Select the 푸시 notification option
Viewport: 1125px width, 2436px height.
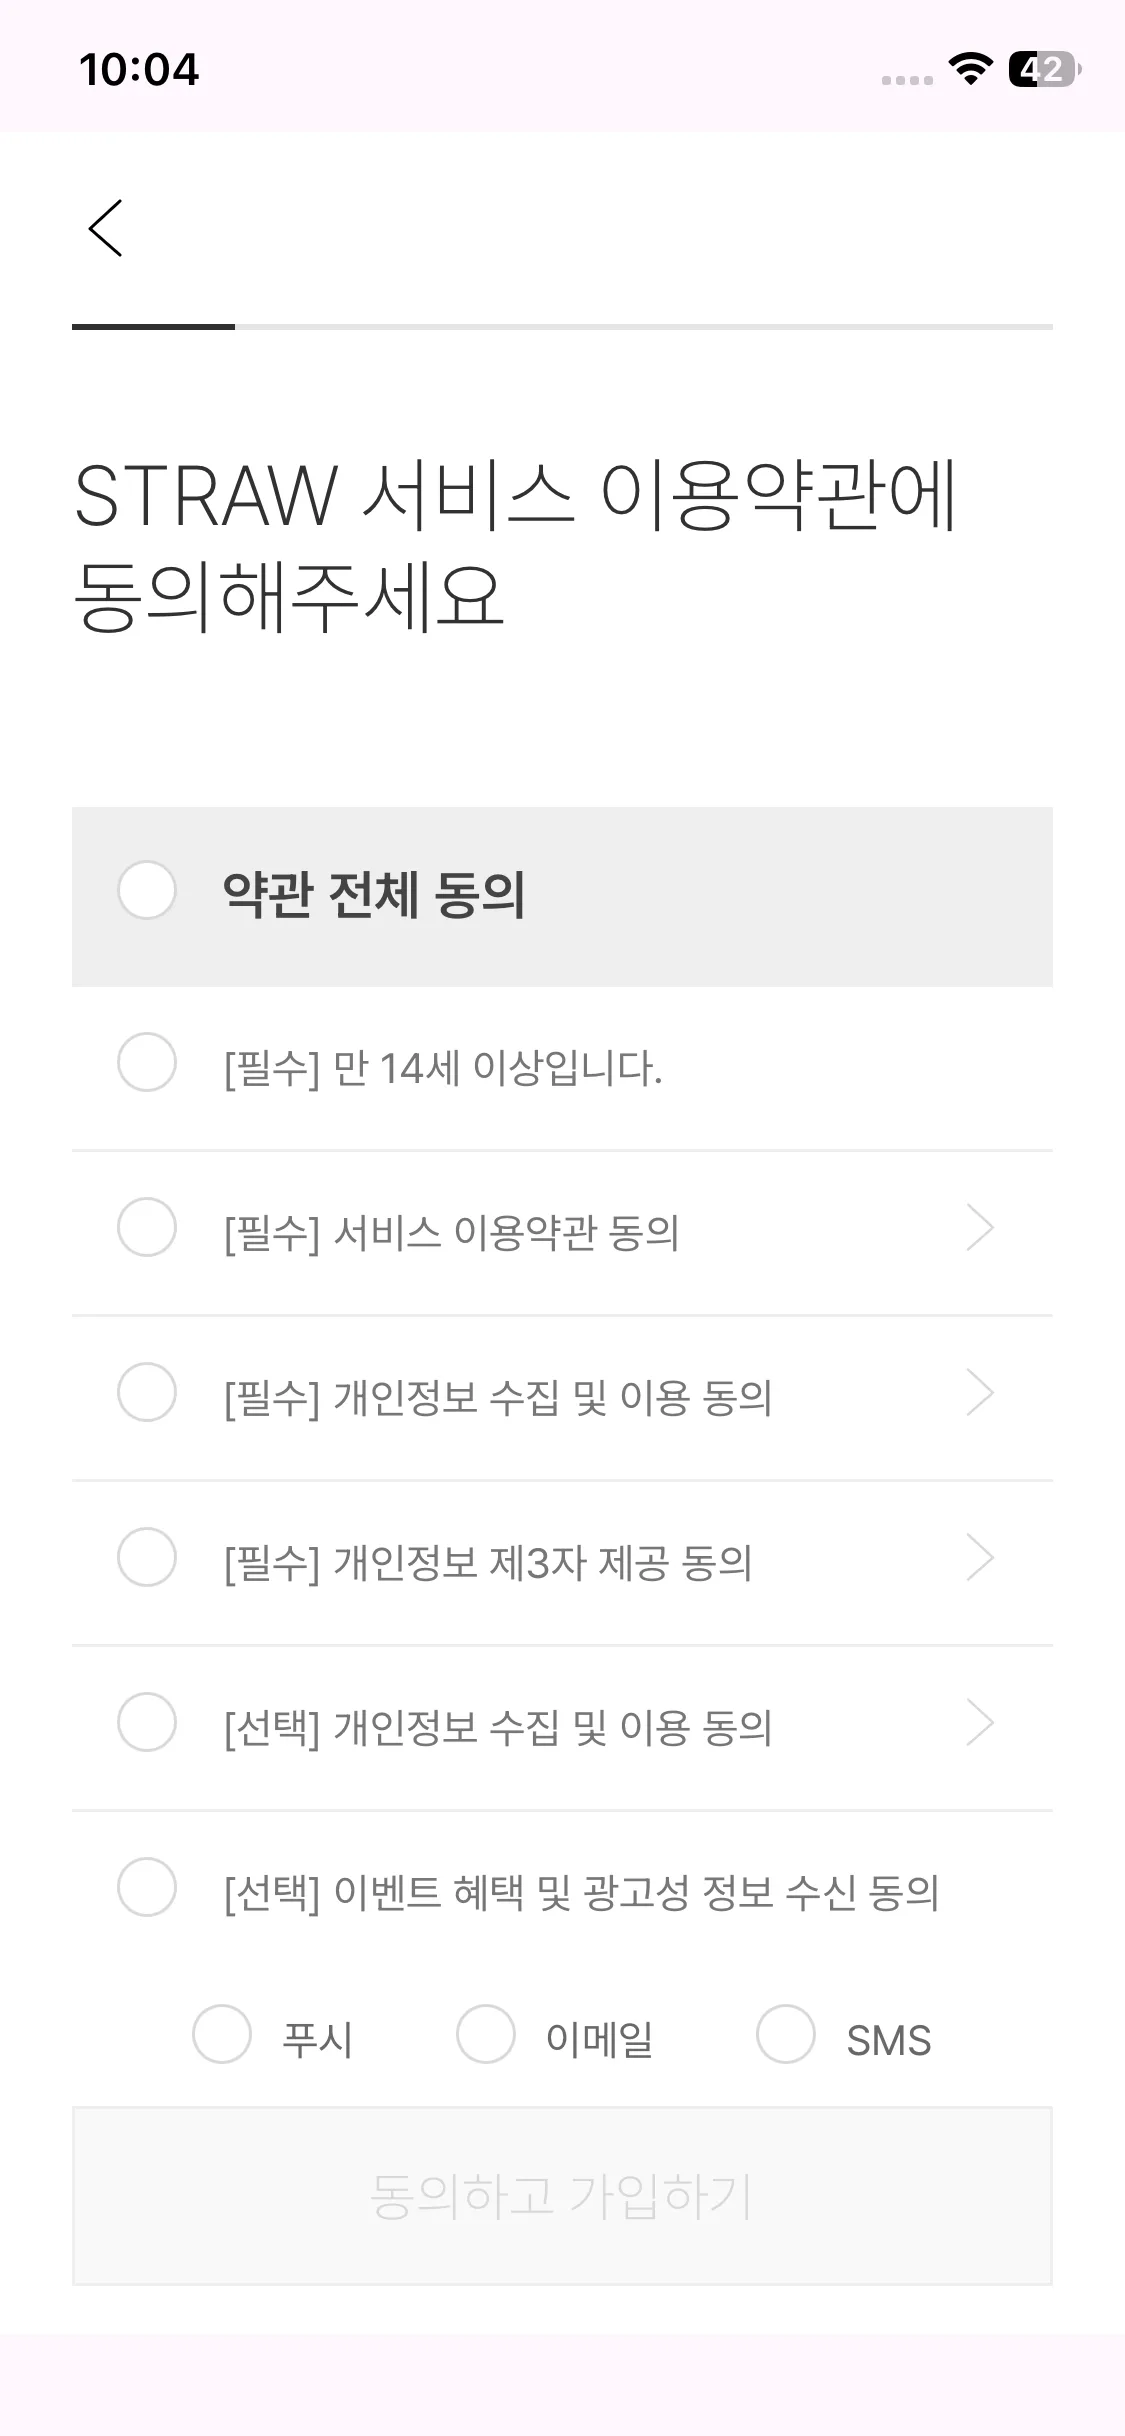point(222,2034)
